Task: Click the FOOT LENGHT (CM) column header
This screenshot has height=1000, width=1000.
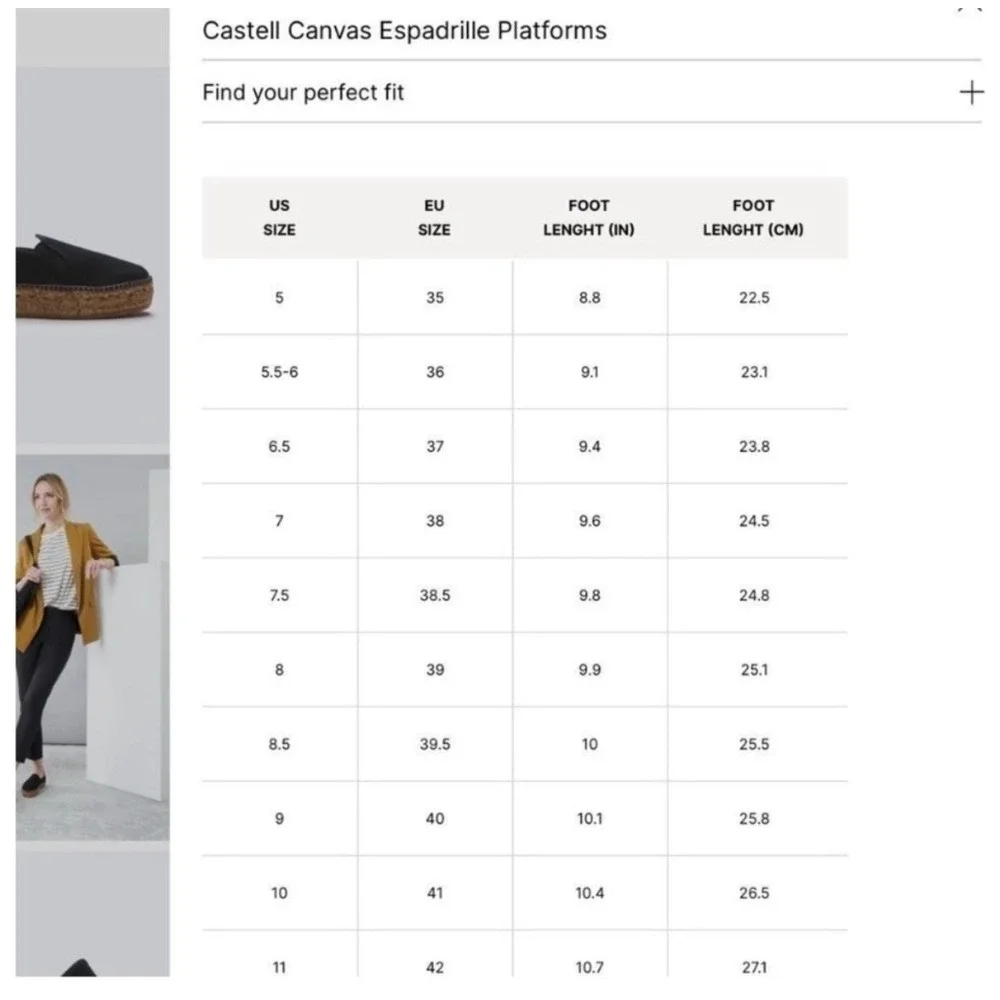Action: coord(753,217)
